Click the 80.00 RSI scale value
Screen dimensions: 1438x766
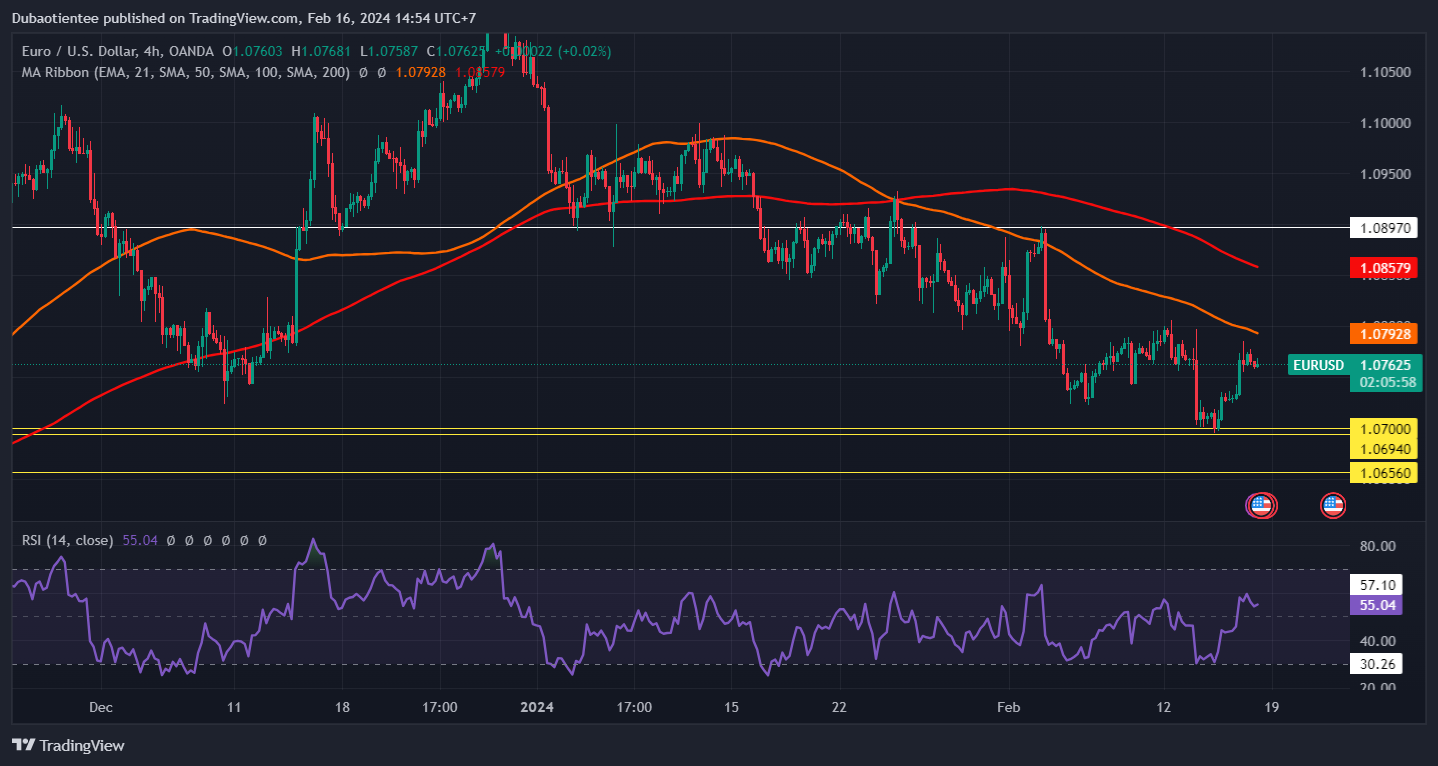[x=1377, y=546]
